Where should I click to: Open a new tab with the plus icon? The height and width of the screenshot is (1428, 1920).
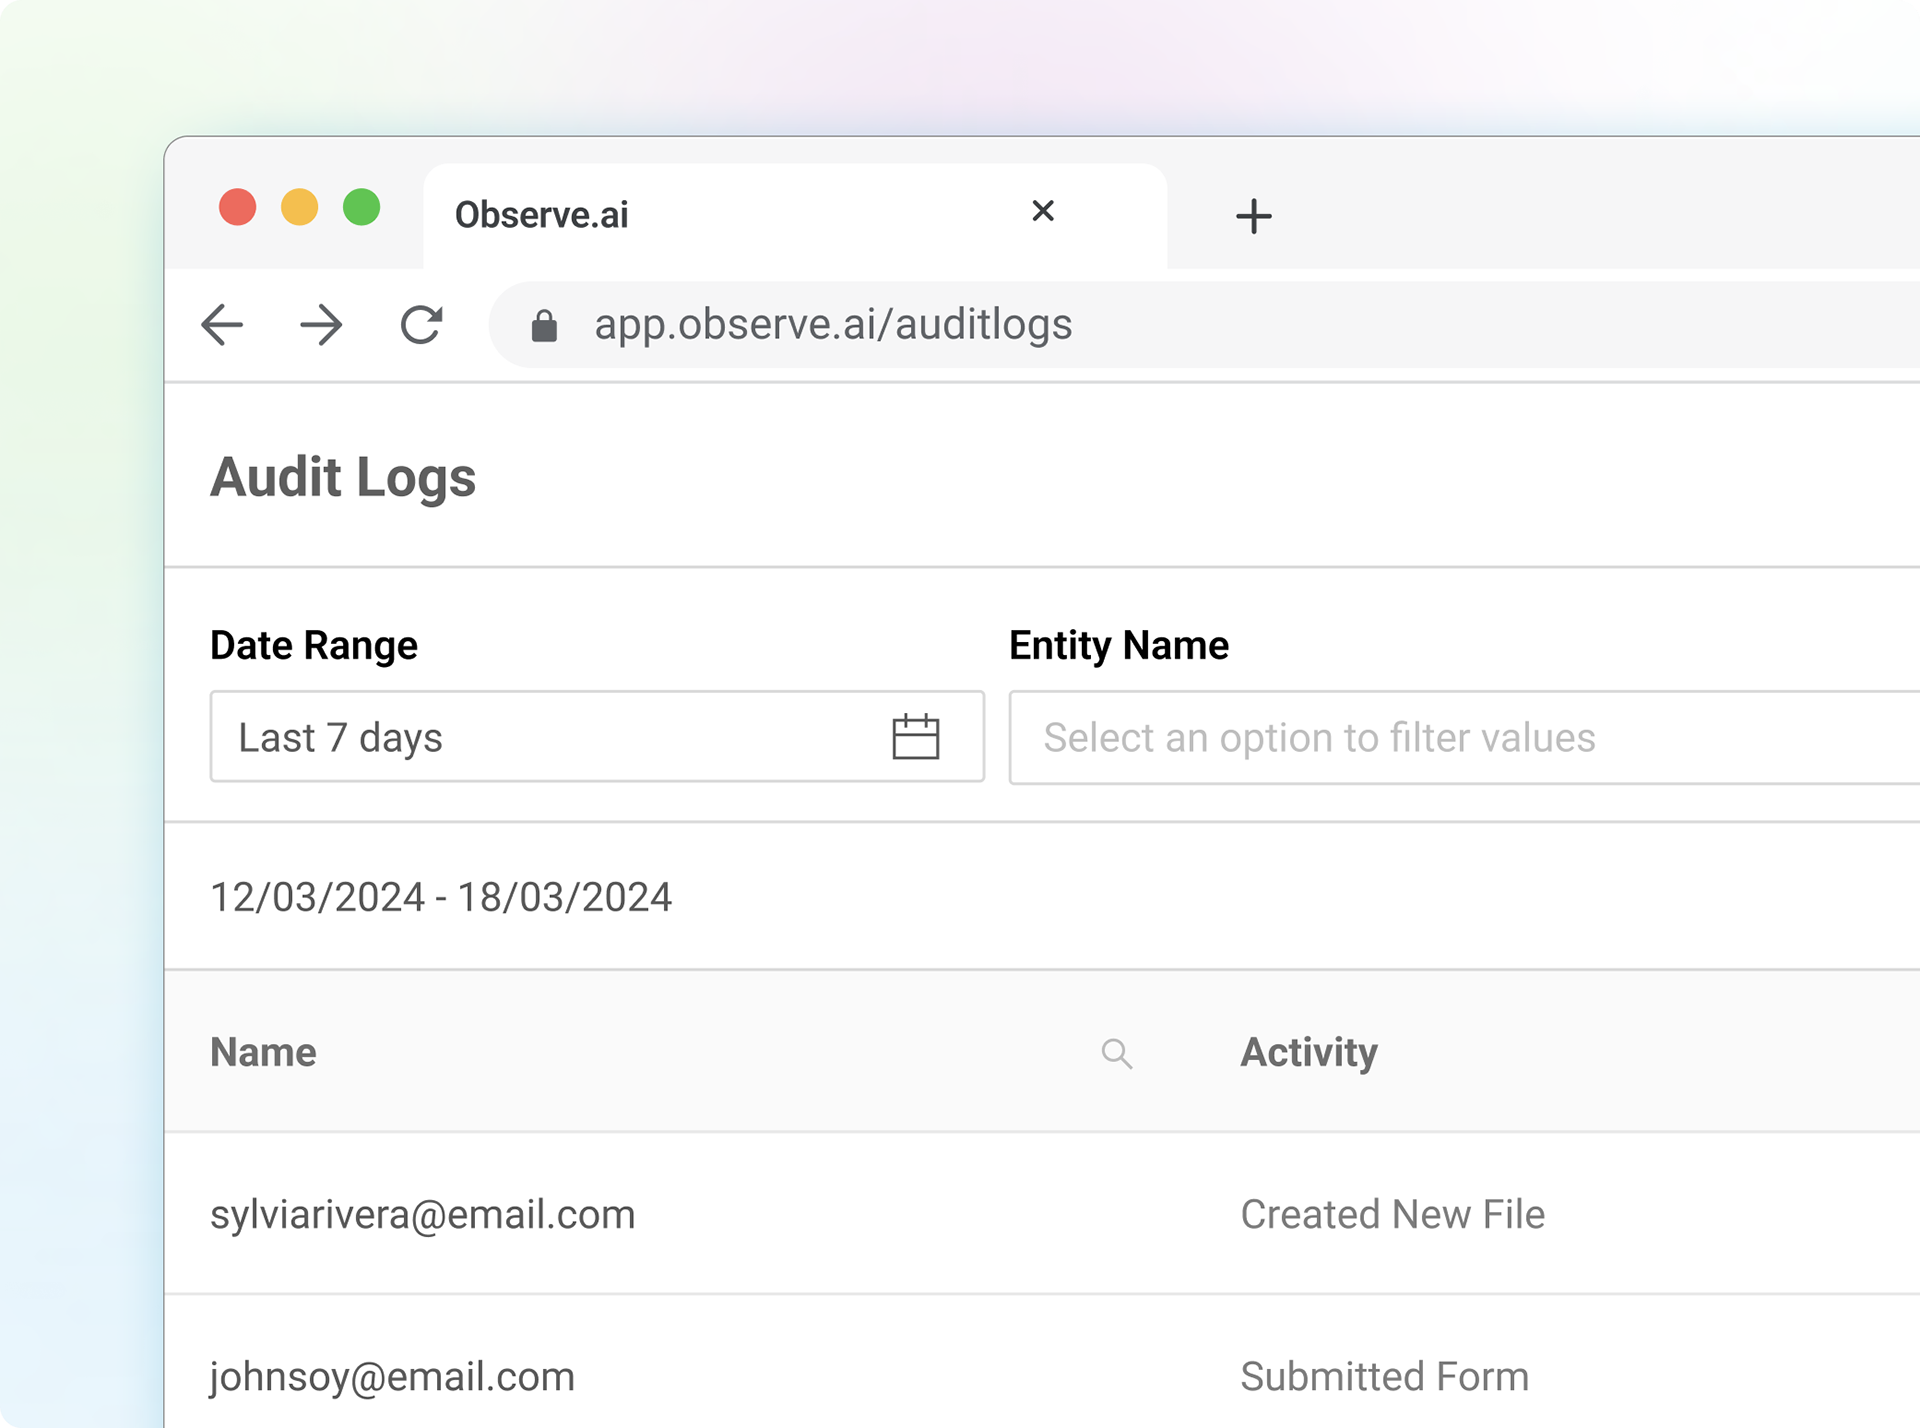pyautogui.click(x=1253, y=216)
